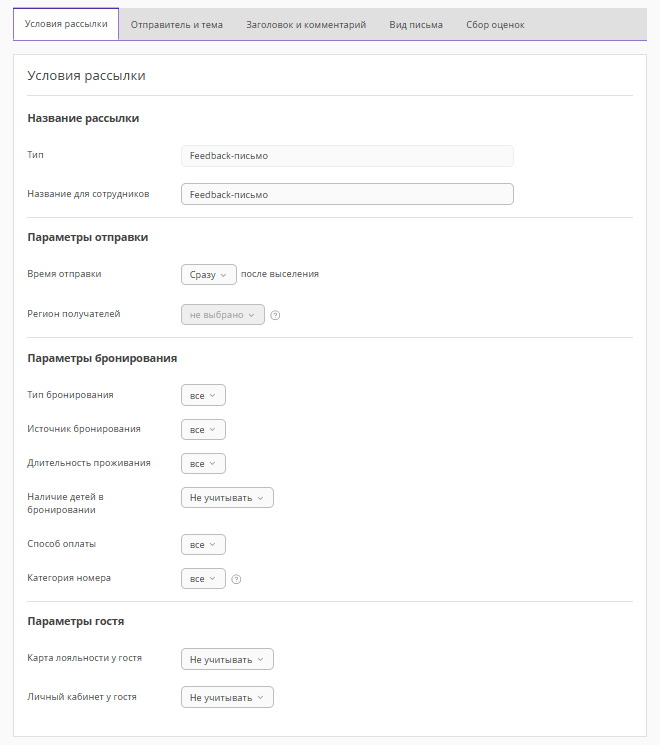660x745 pixels.
Task: Click help icon beside Категория номера
Action: click(x=236, y=579)
